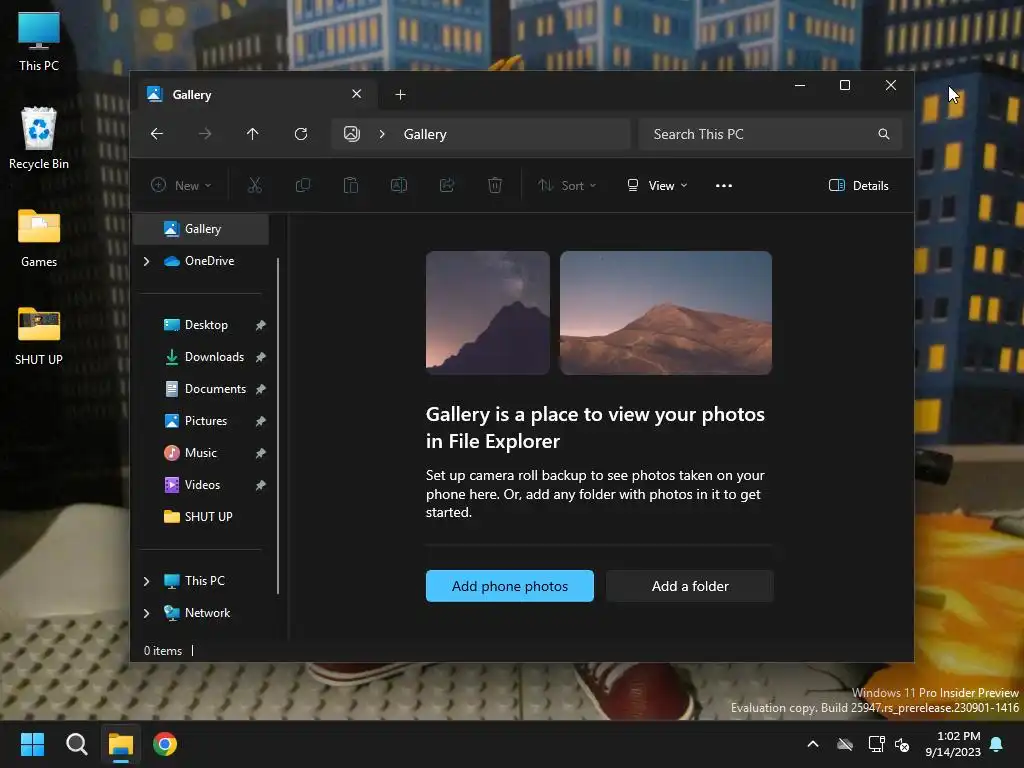The height and width of the screenshot is (768, 1024).
Task: Click the Add phone photos button
Action: coord(509,586)
